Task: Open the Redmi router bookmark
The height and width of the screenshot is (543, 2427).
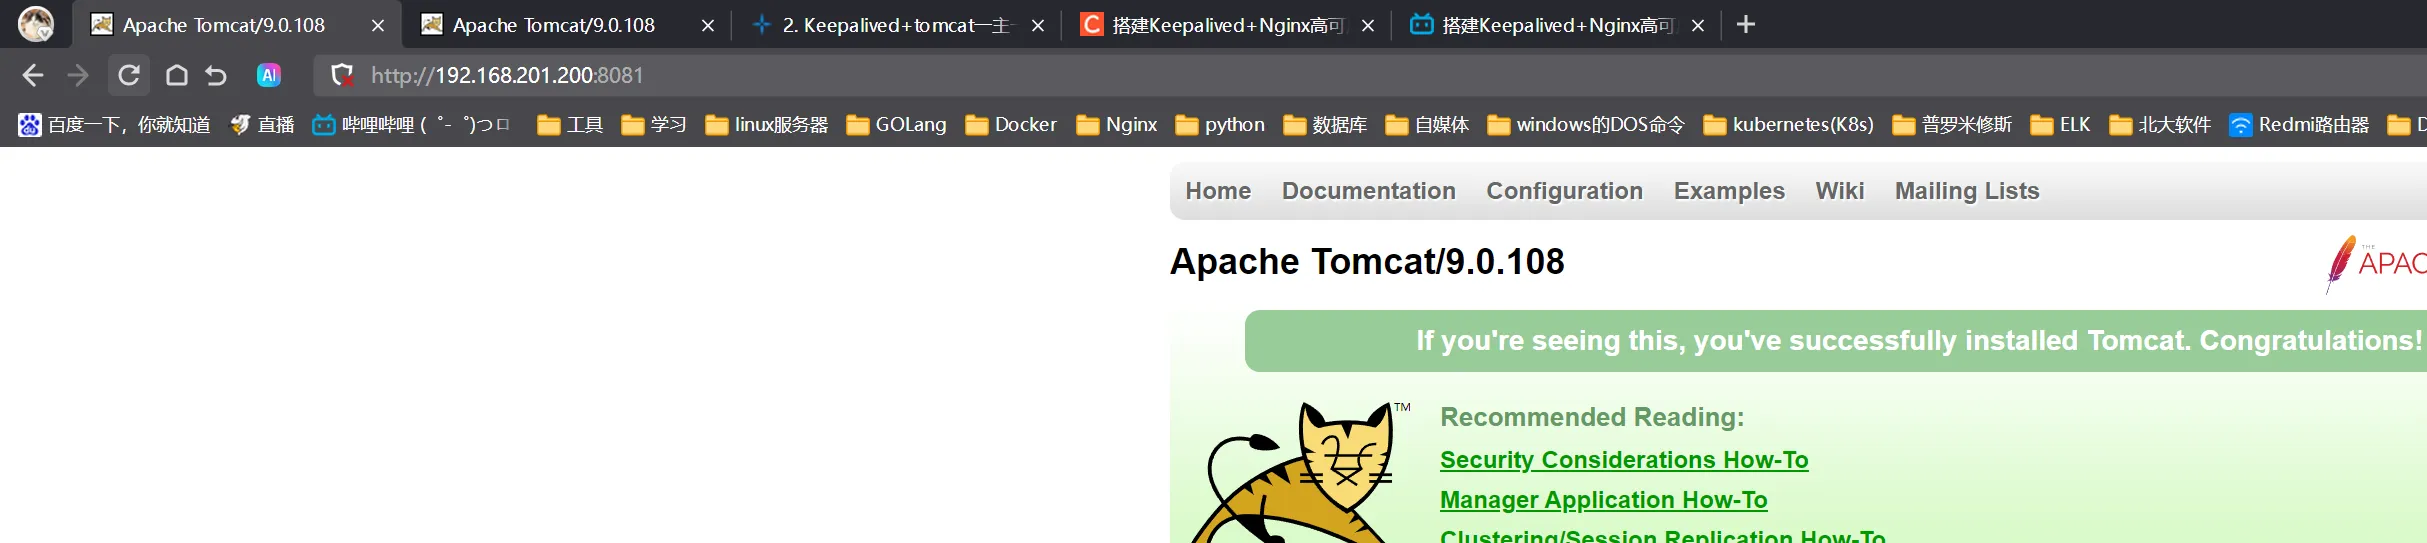Action: pyautogui.click(x=2299, y=125)
